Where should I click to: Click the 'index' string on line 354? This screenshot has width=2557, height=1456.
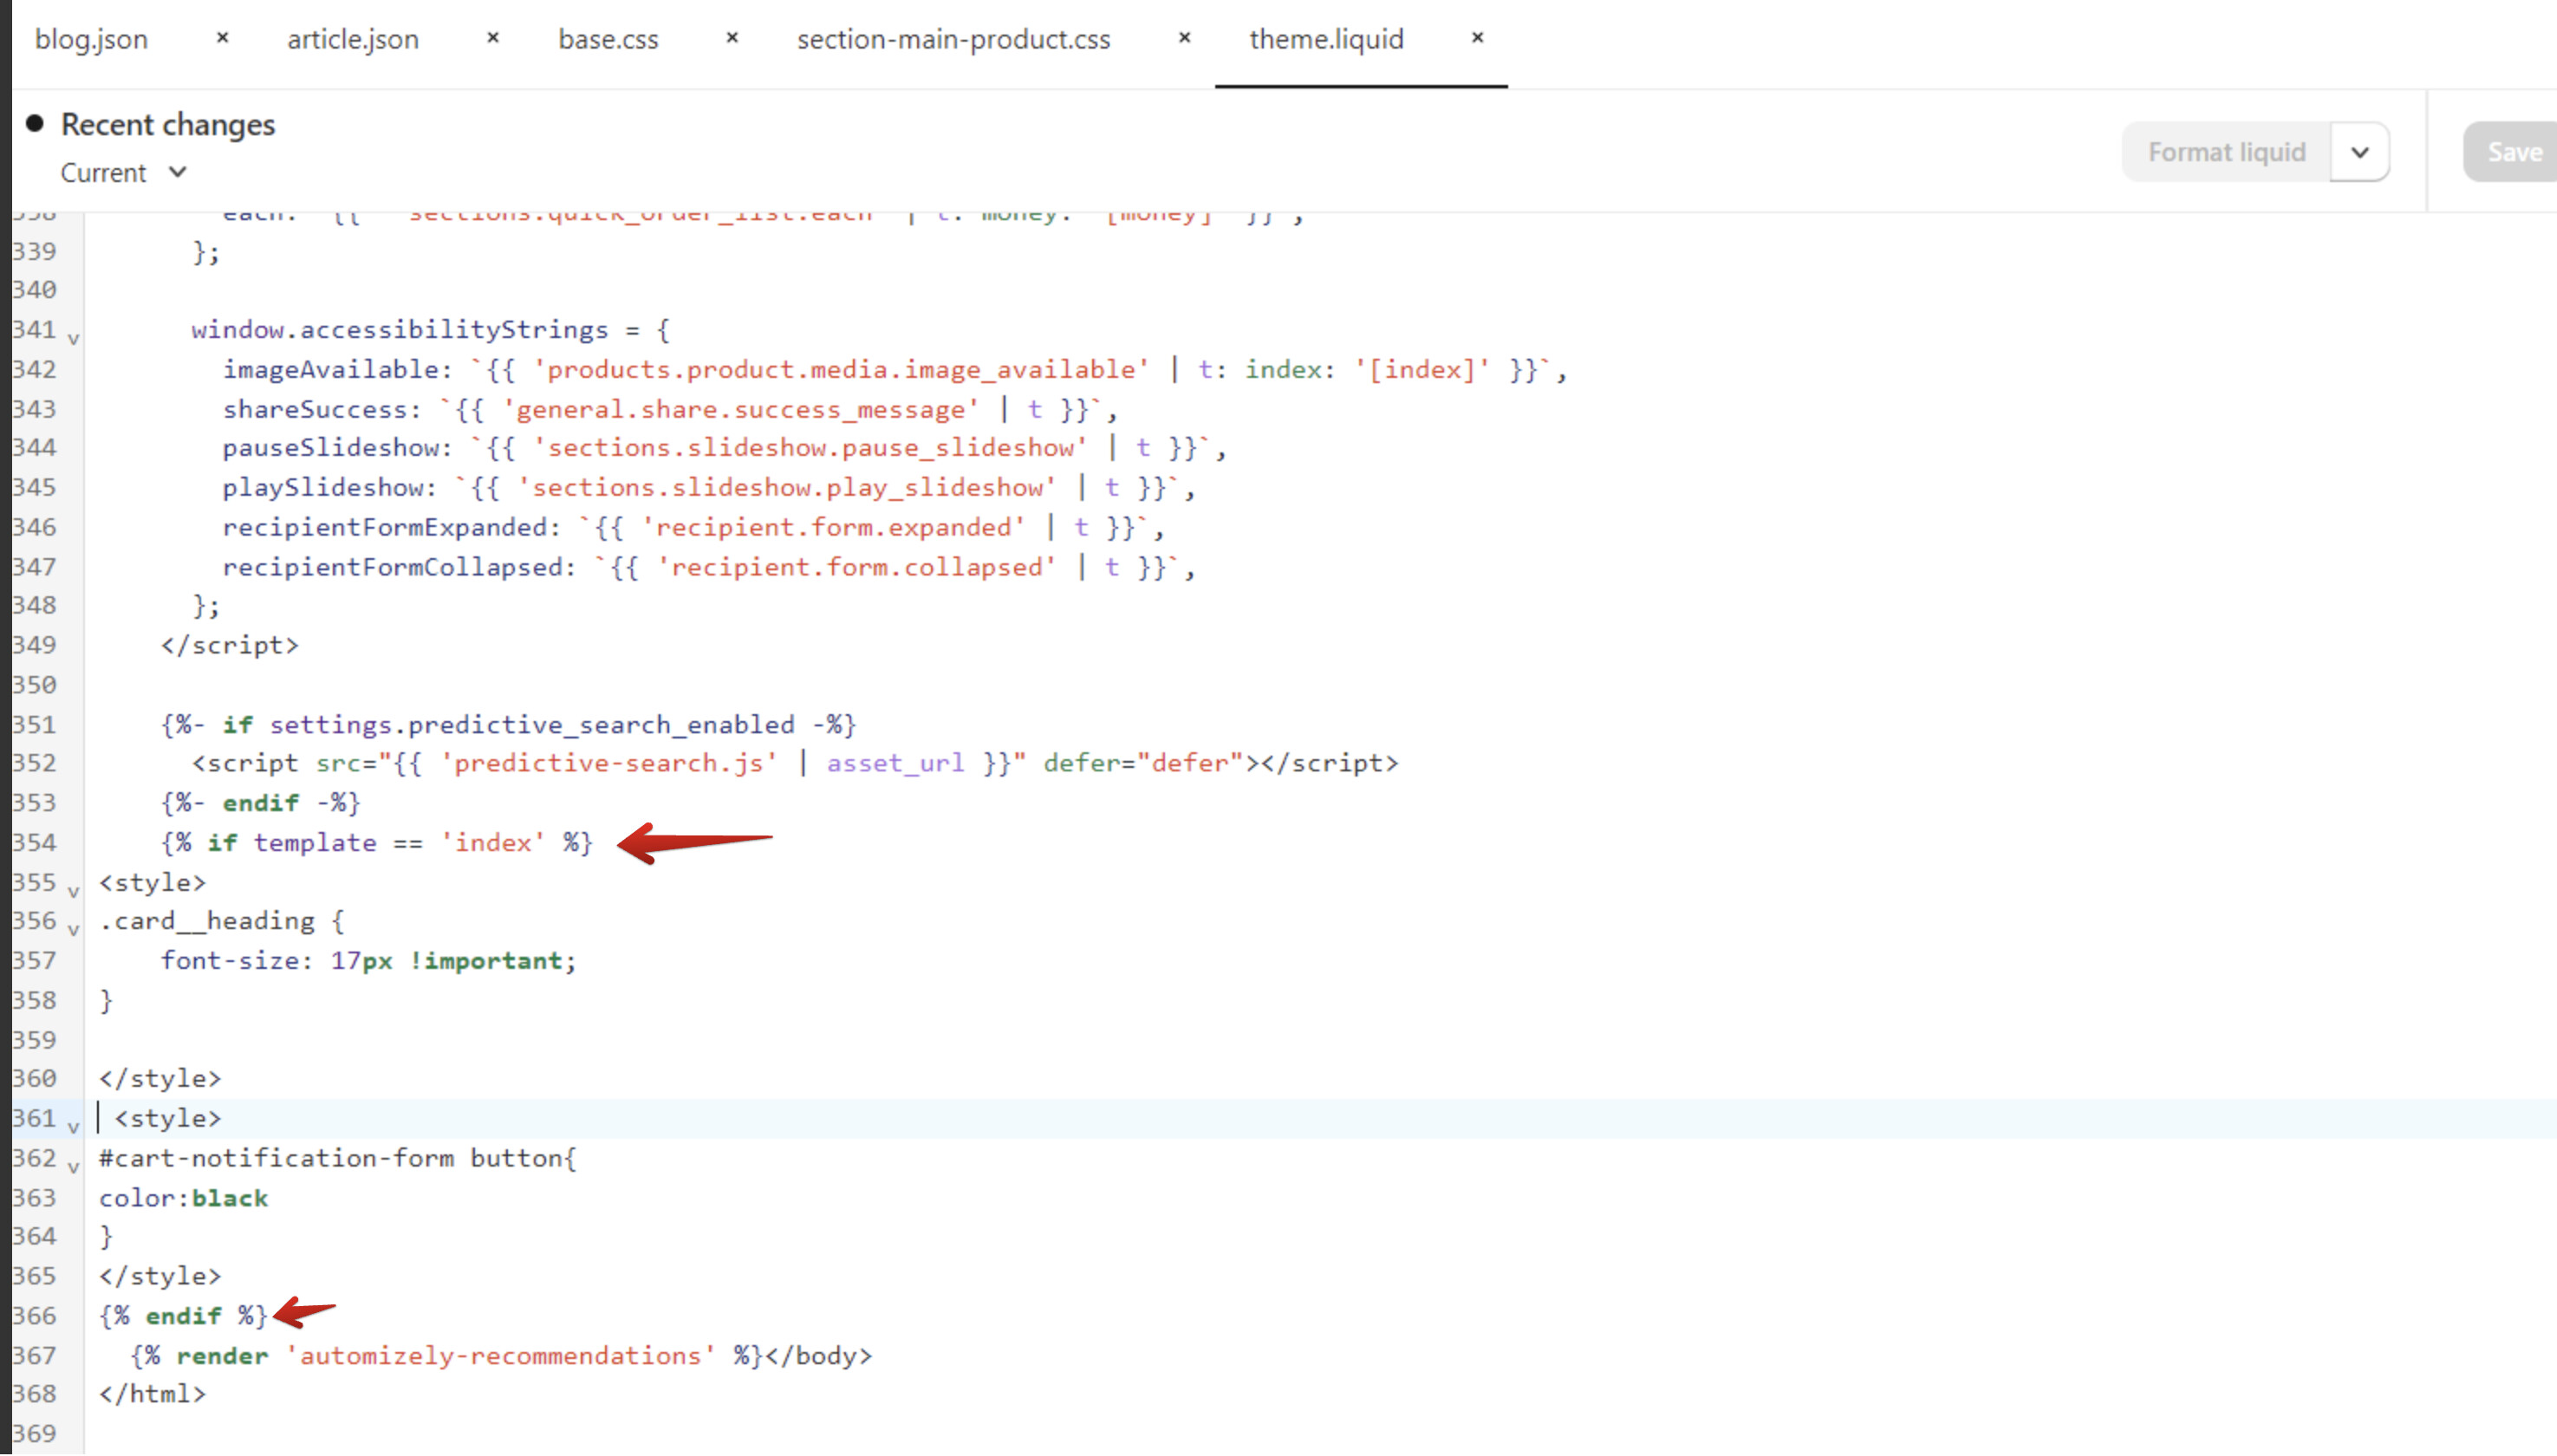(x=493, y=842)
